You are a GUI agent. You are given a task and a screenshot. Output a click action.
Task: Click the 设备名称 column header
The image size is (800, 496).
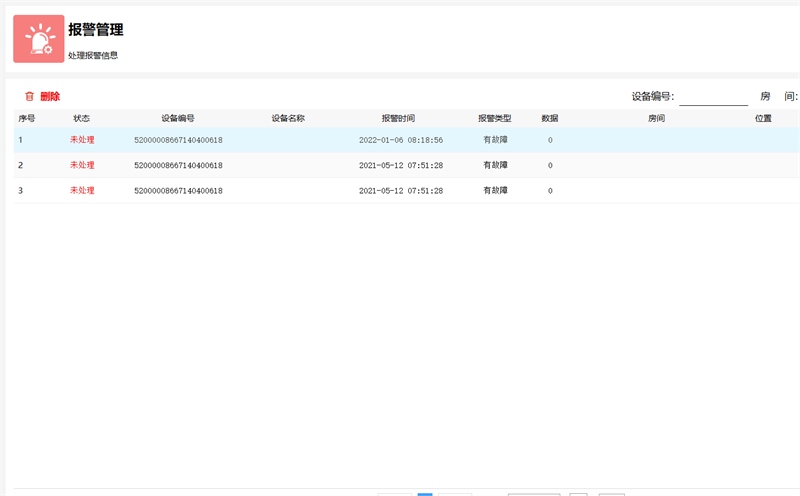[288, 118]
